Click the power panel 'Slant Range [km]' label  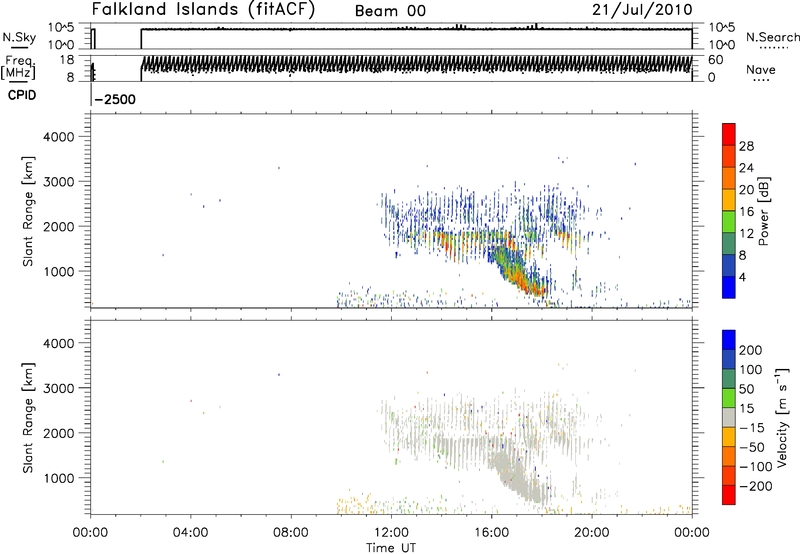tap(28, 211)
